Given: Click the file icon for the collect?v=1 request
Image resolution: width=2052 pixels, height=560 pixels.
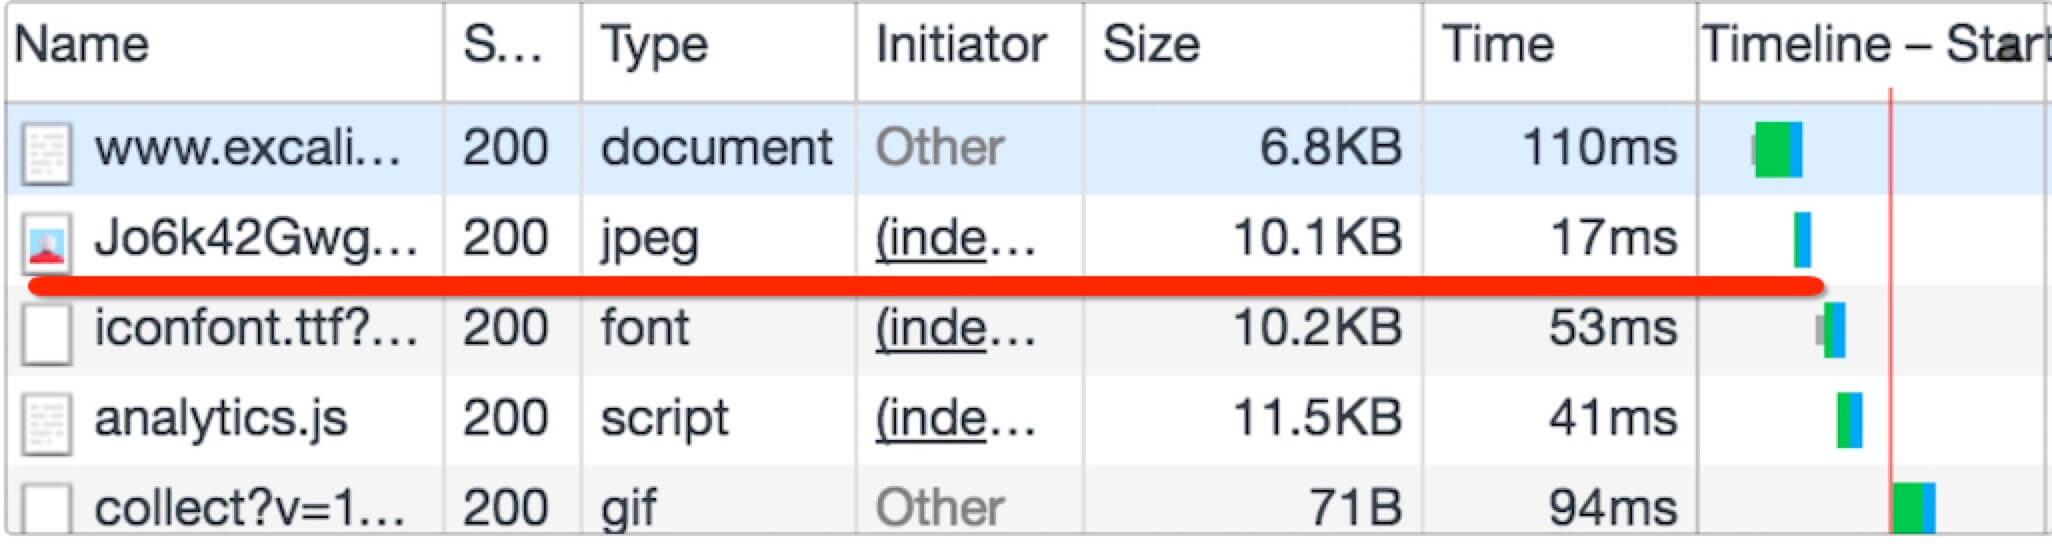Looking at the screenshot, I should click(x=47, y=508).
